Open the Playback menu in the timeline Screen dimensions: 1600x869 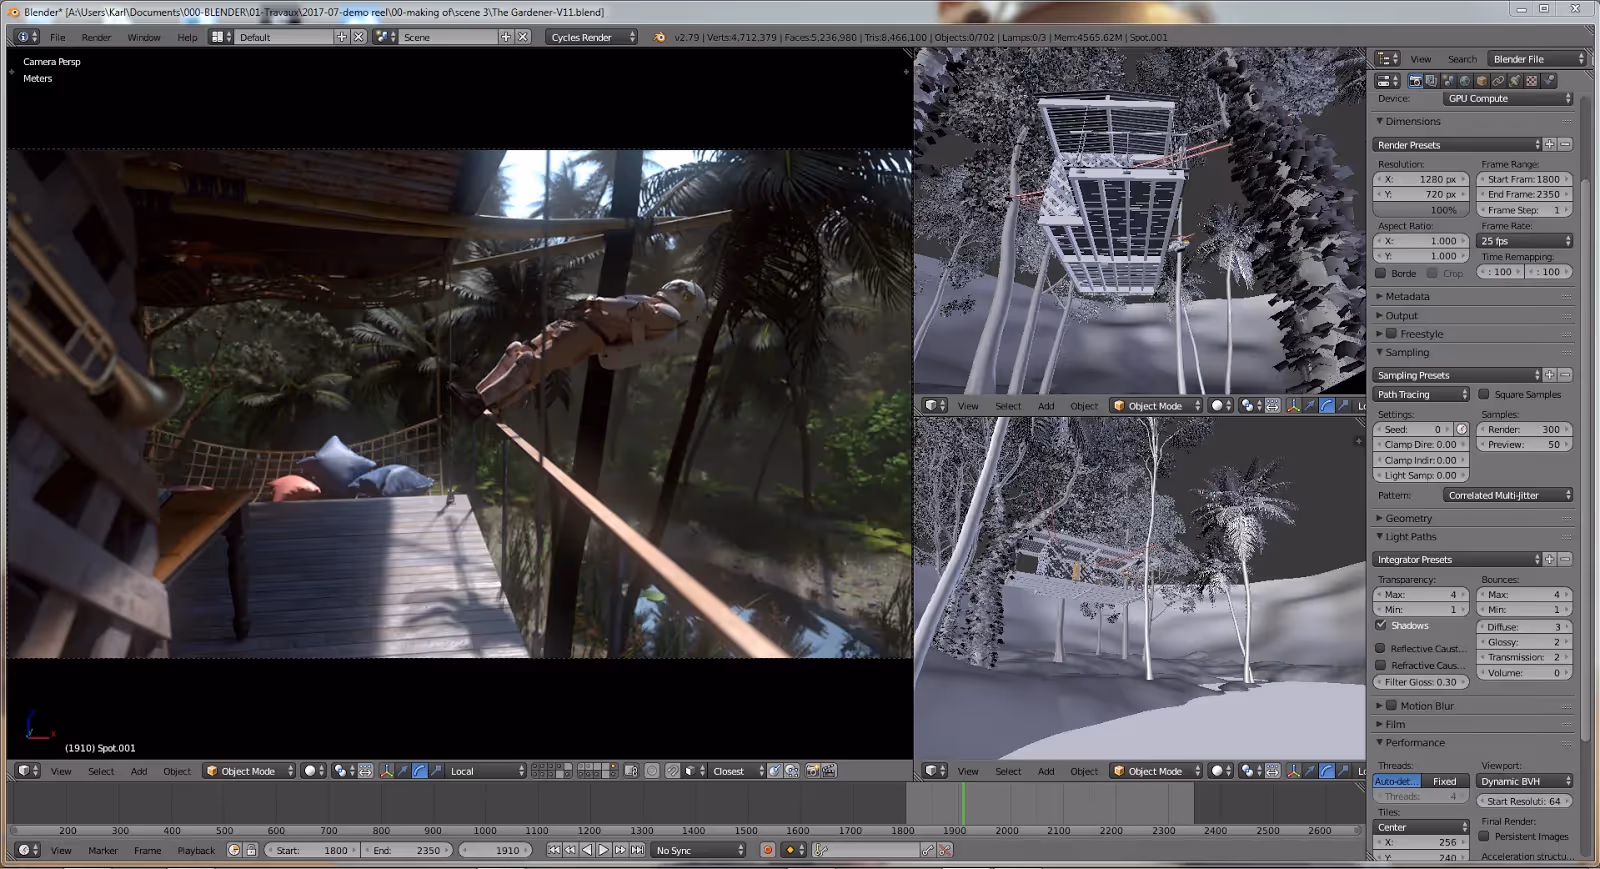196,851
